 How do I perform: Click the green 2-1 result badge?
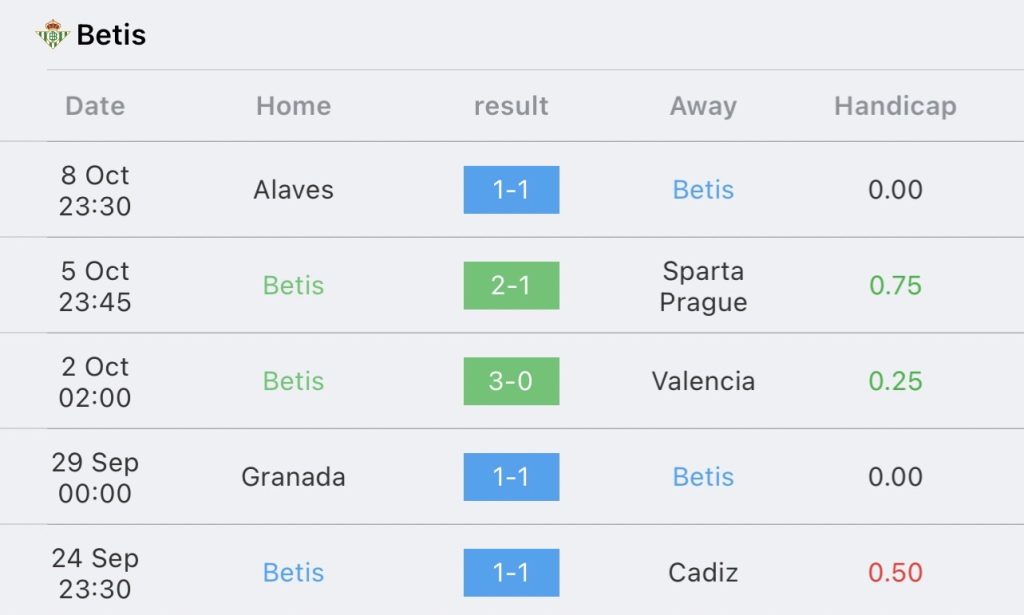tap(511, 285)
